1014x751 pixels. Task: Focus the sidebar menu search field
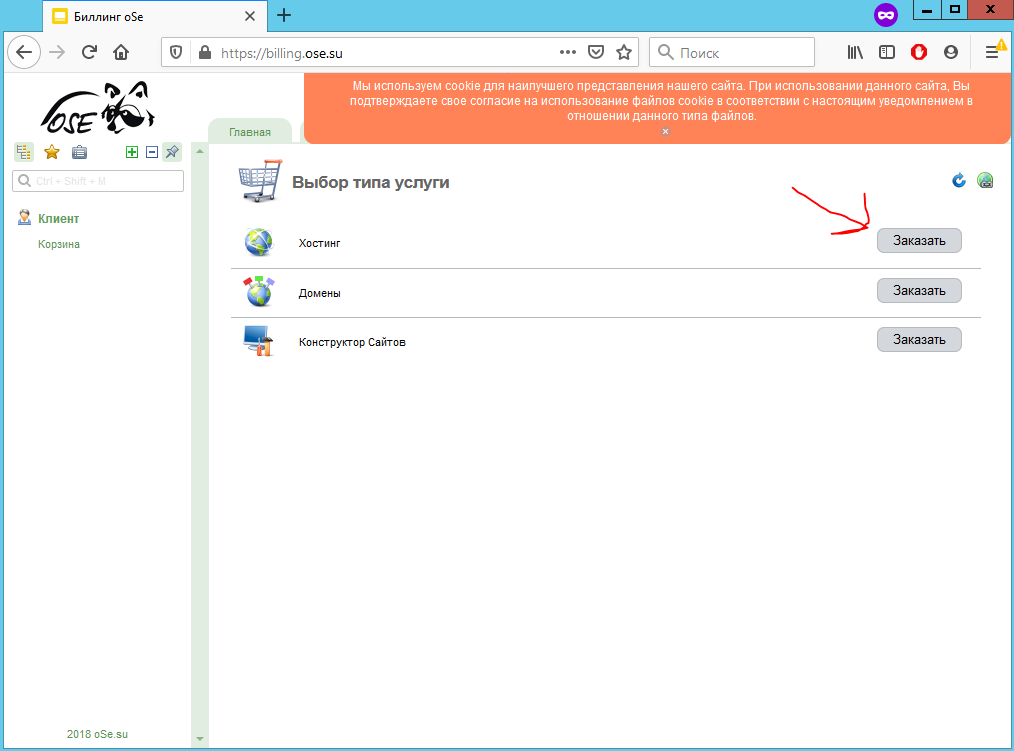coord(98,181)
